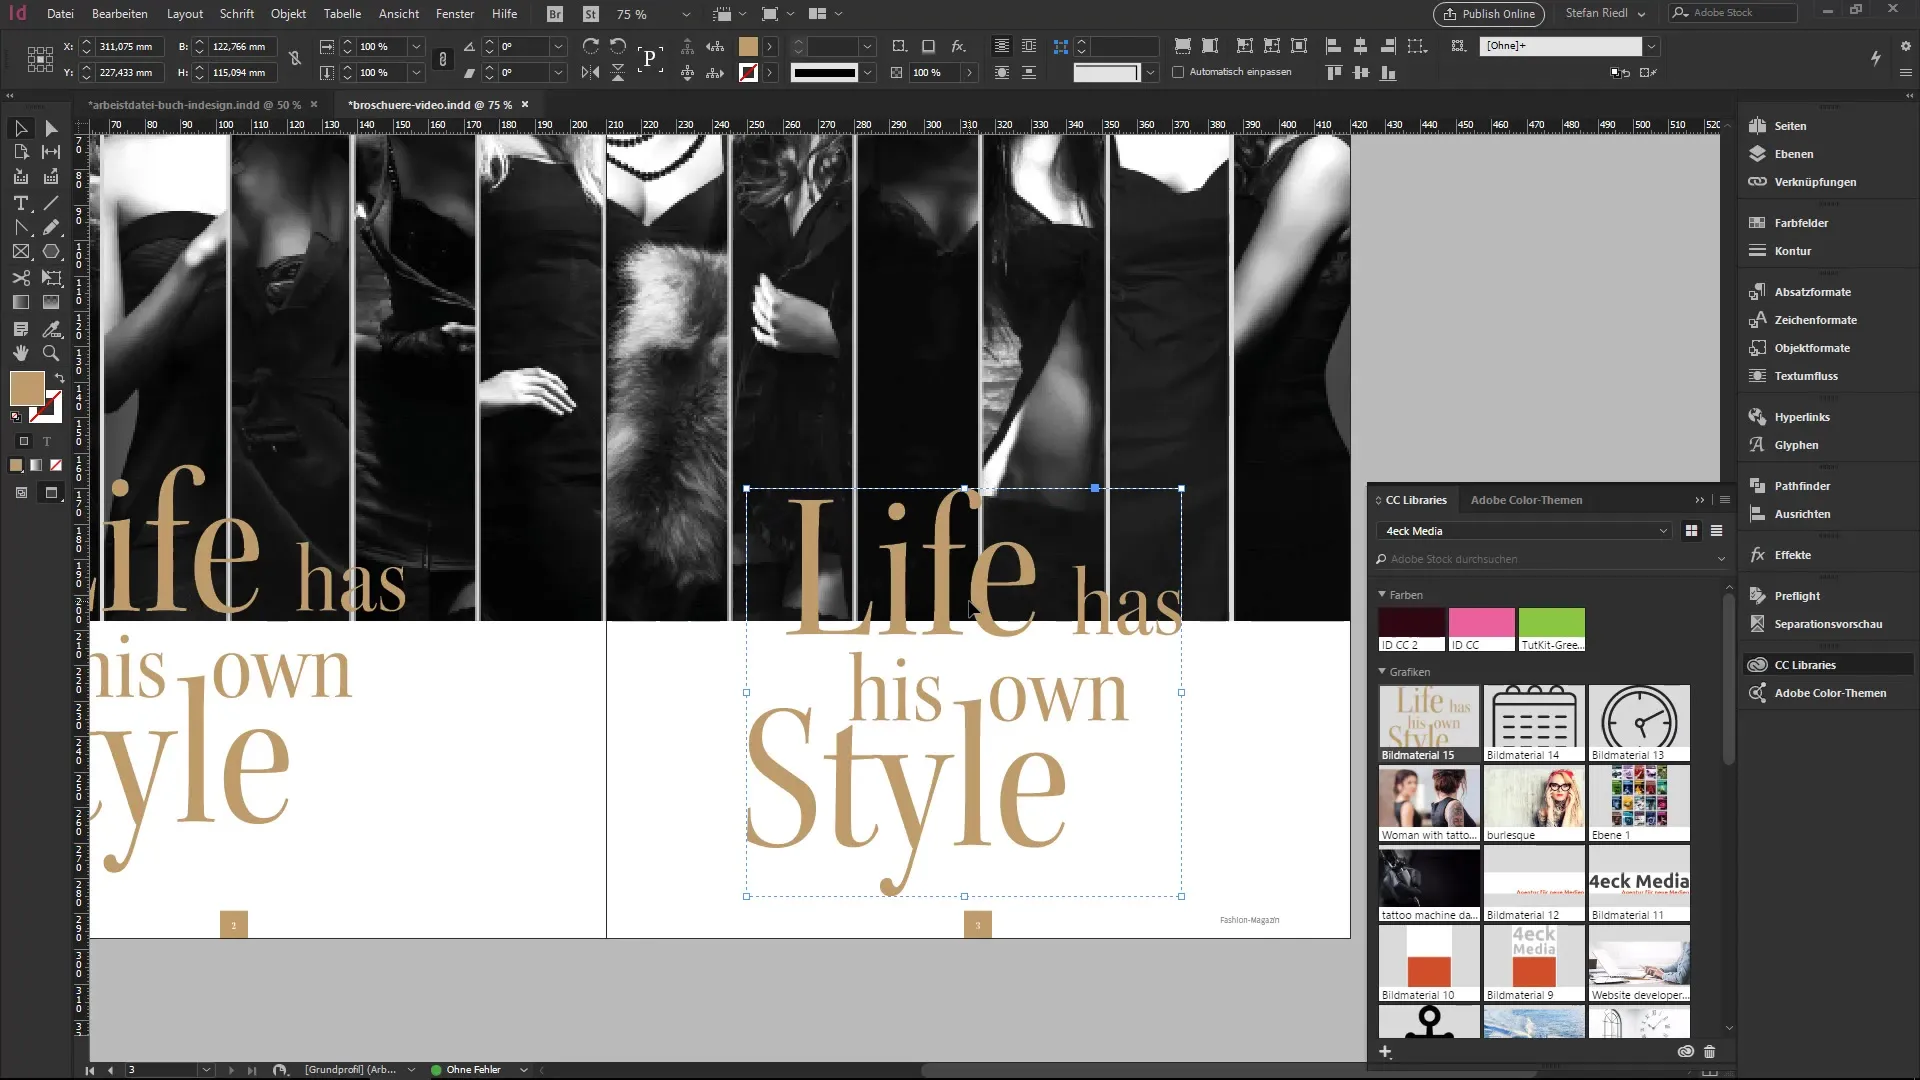The height and width of the screenshot is (1080, 1920).
Task: Select the Pen tool
Action: [x=20, y=228]
